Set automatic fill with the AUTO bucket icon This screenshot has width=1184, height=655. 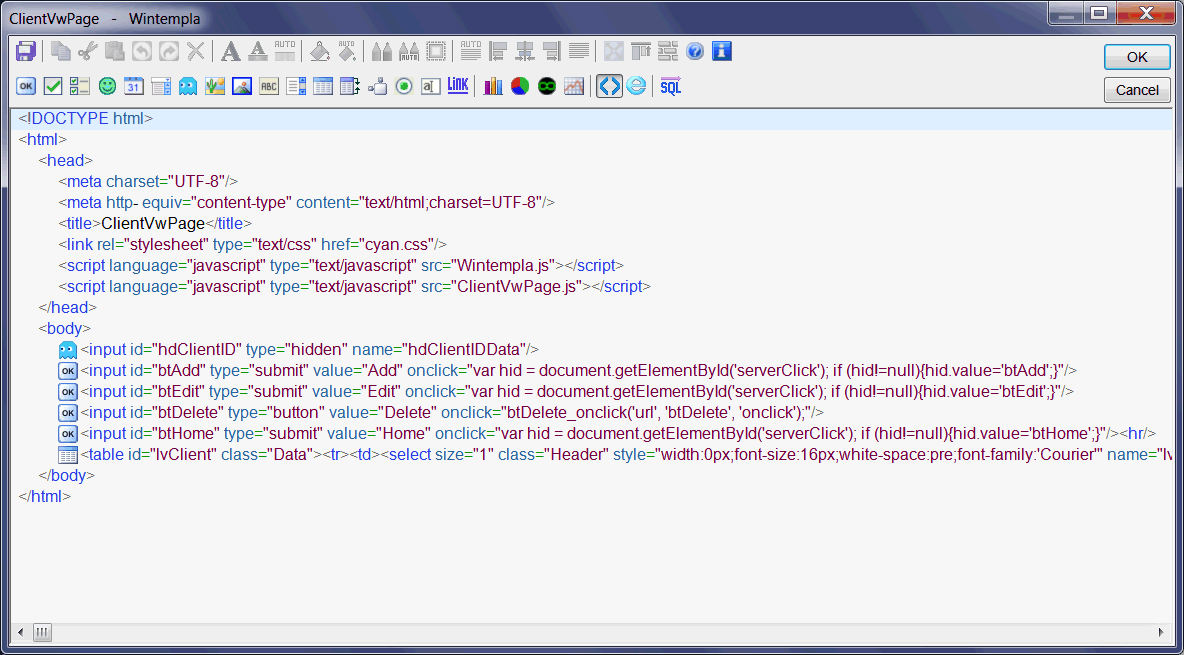point(347,51)
